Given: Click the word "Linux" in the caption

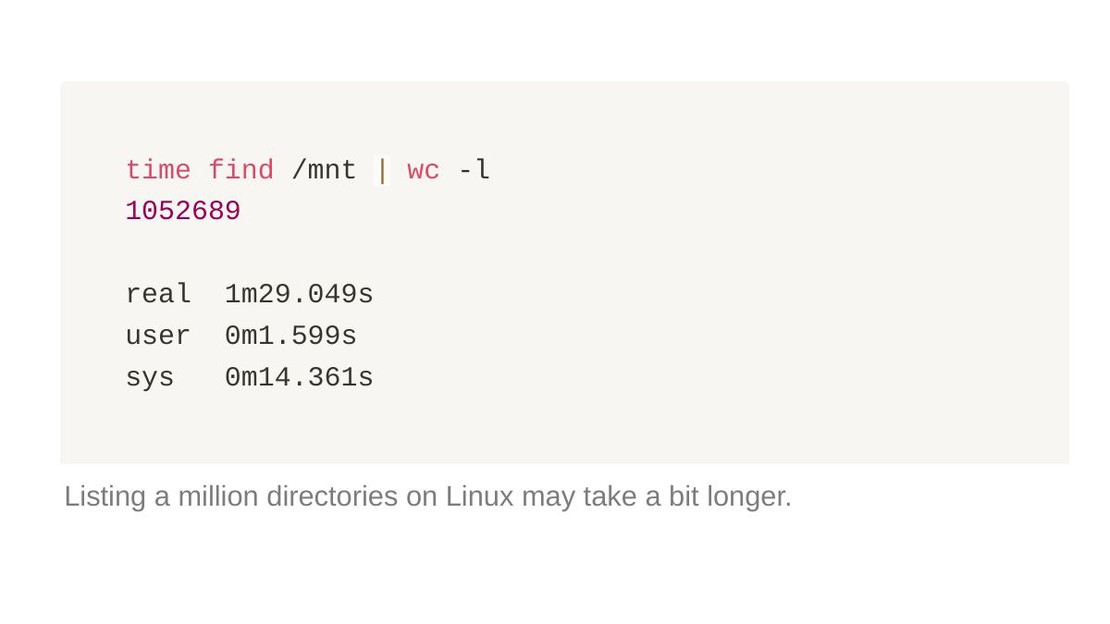Looking at the screenshot, I should point(479,496).
